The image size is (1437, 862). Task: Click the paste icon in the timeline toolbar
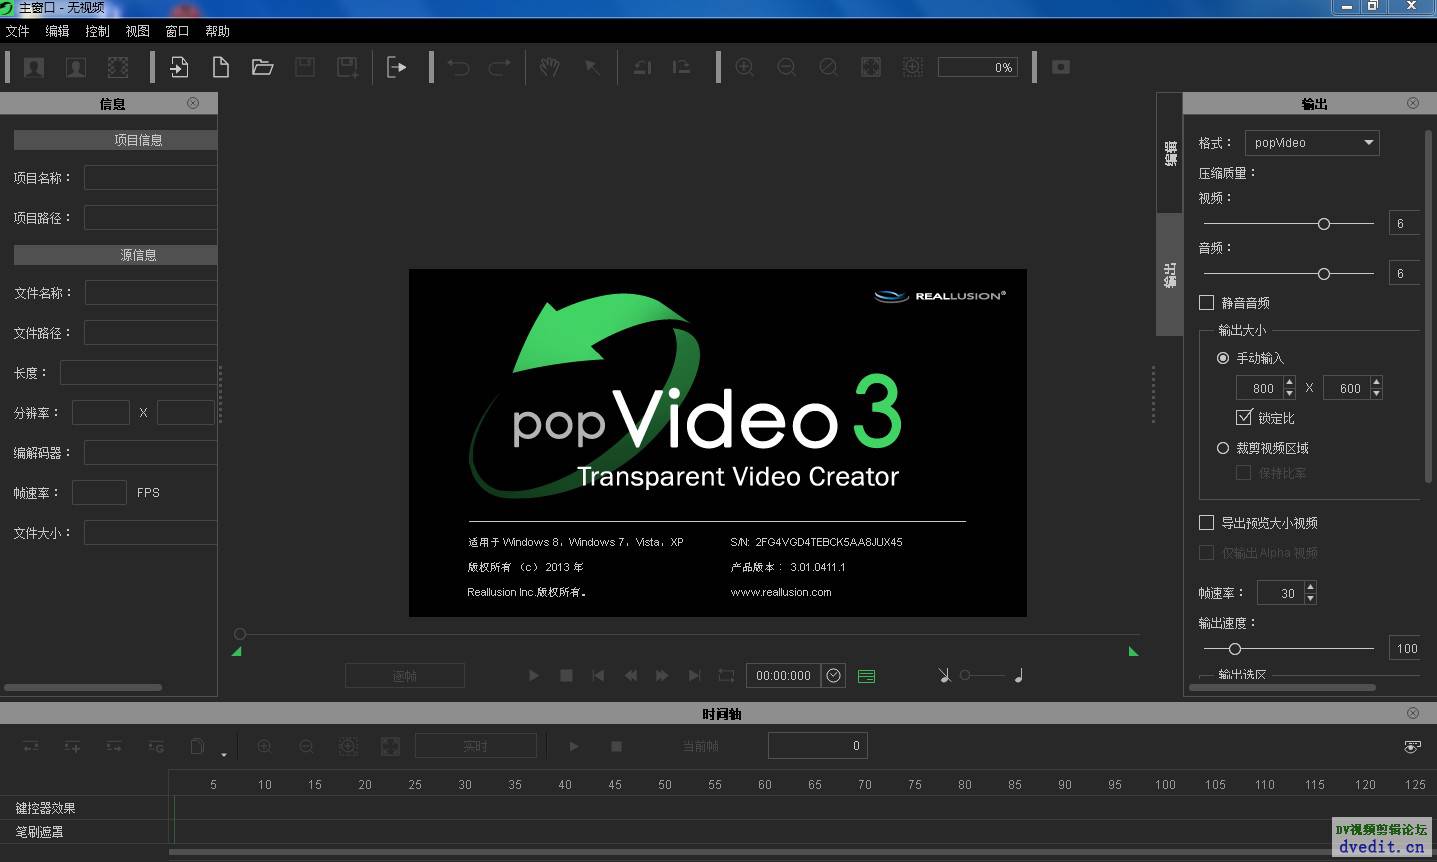coord(197,746)
